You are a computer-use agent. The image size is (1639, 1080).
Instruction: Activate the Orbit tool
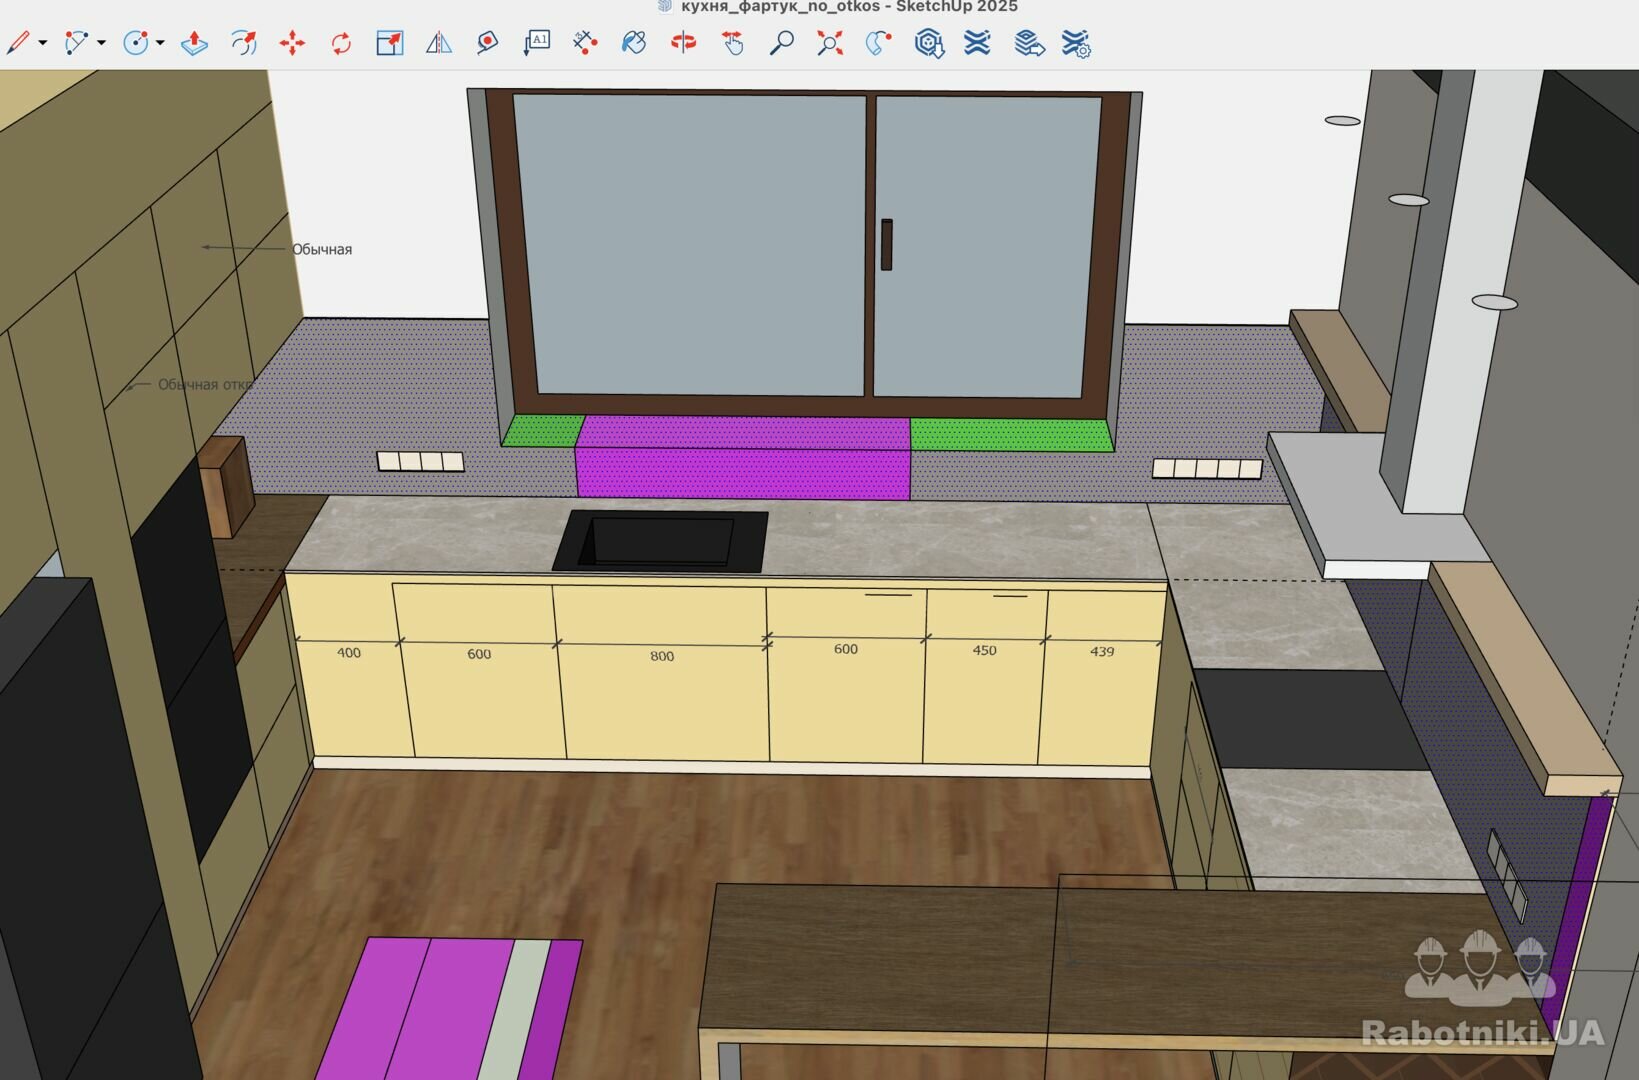click(x=683, y=43)
